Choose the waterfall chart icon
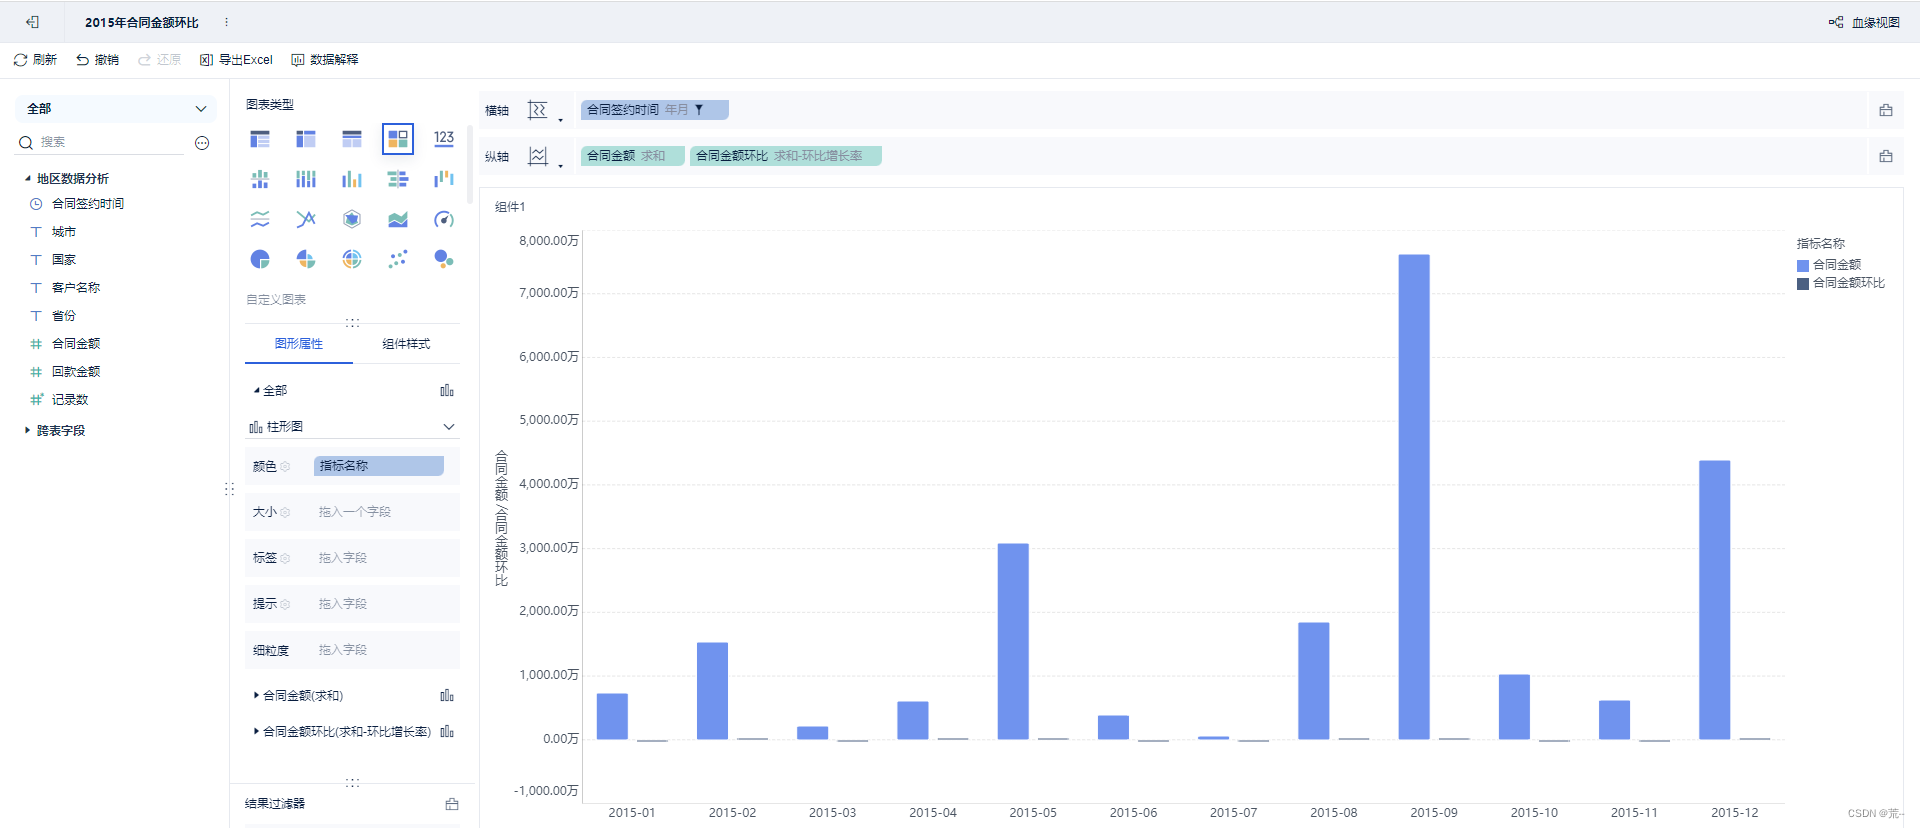The width and height of the screenshot is (1920, 828). tap(444, 179)
